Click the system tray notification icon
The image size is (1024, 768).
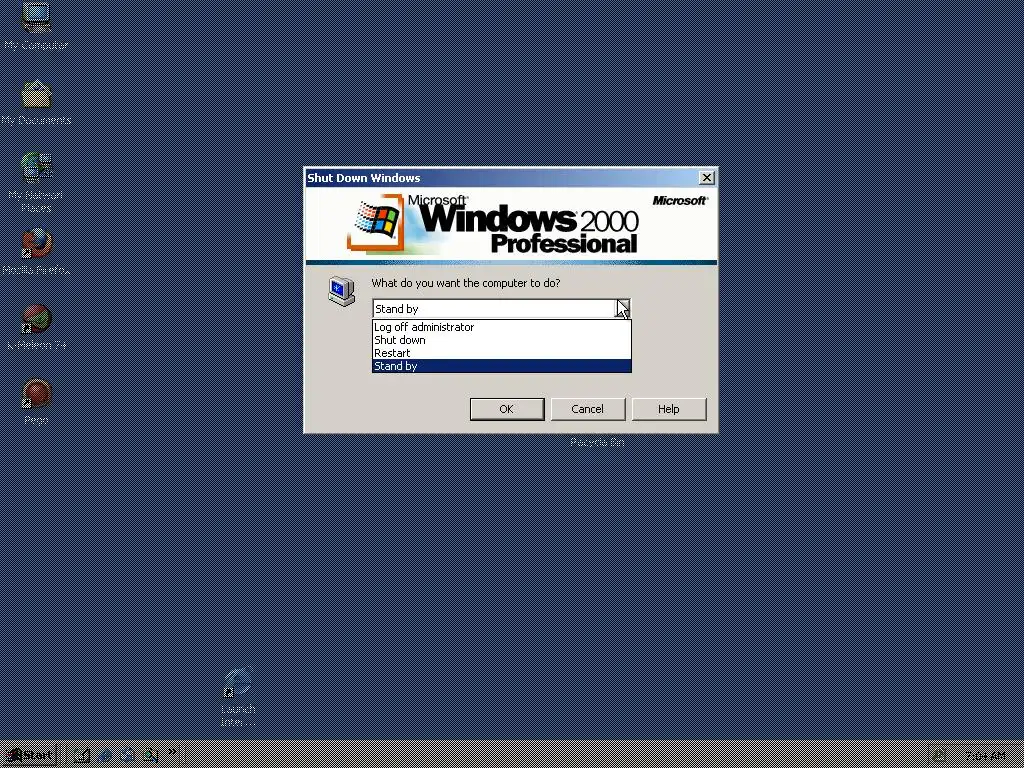(x=939, y=756)
